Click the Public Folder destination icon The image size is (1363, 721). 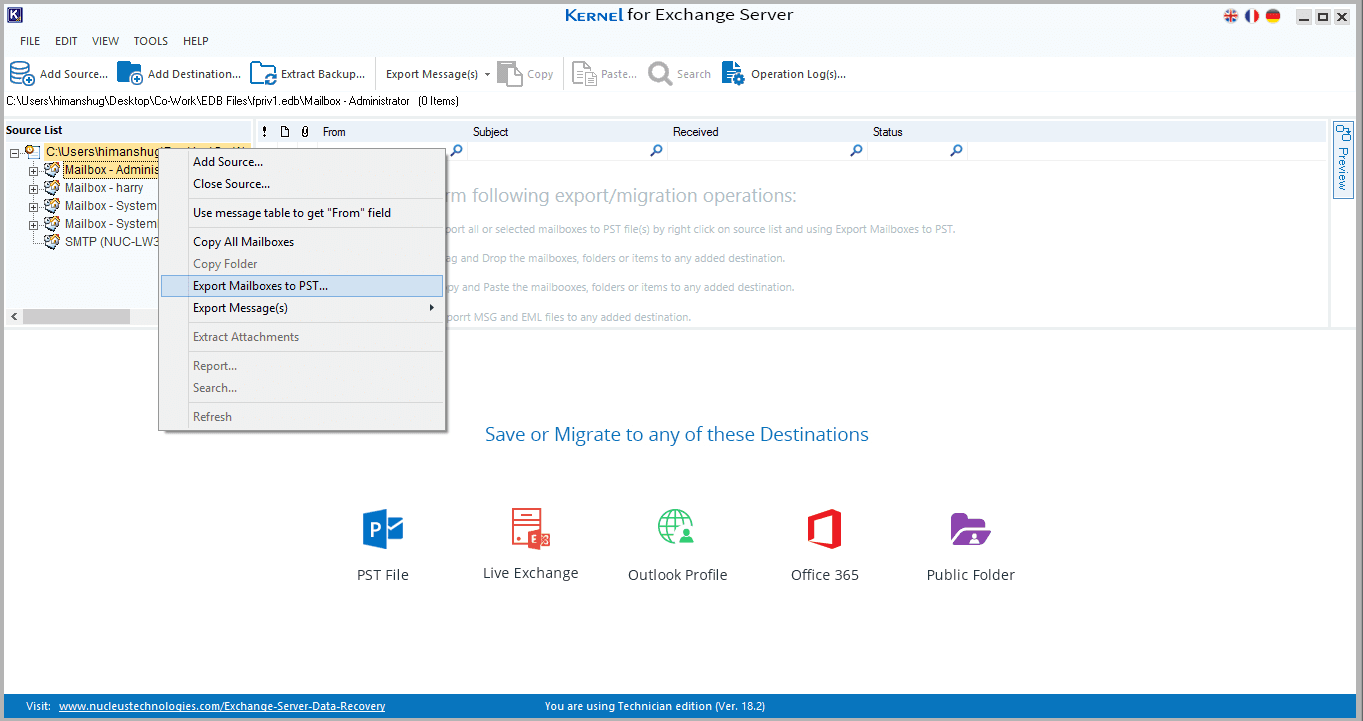click(970, 528)
